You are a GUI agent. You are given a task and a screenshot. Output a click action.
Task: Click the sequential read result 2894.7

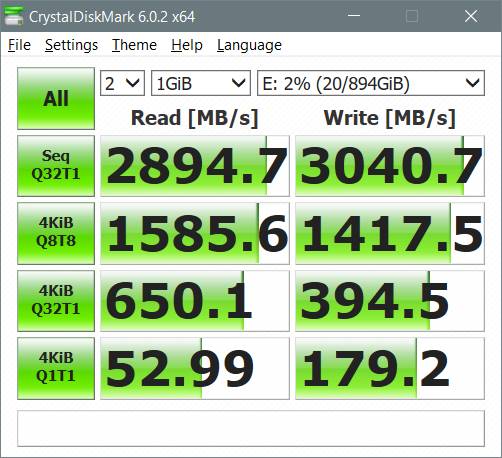195,166
